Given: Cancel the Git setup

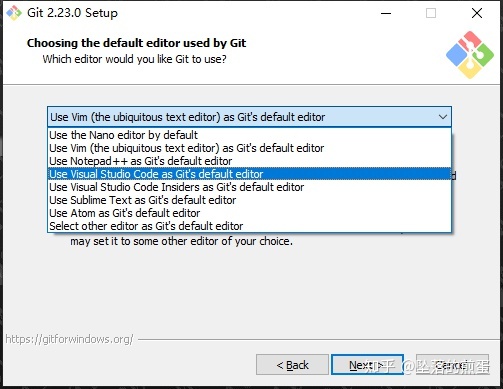Looking at the screenshot, I should [452, 365].
